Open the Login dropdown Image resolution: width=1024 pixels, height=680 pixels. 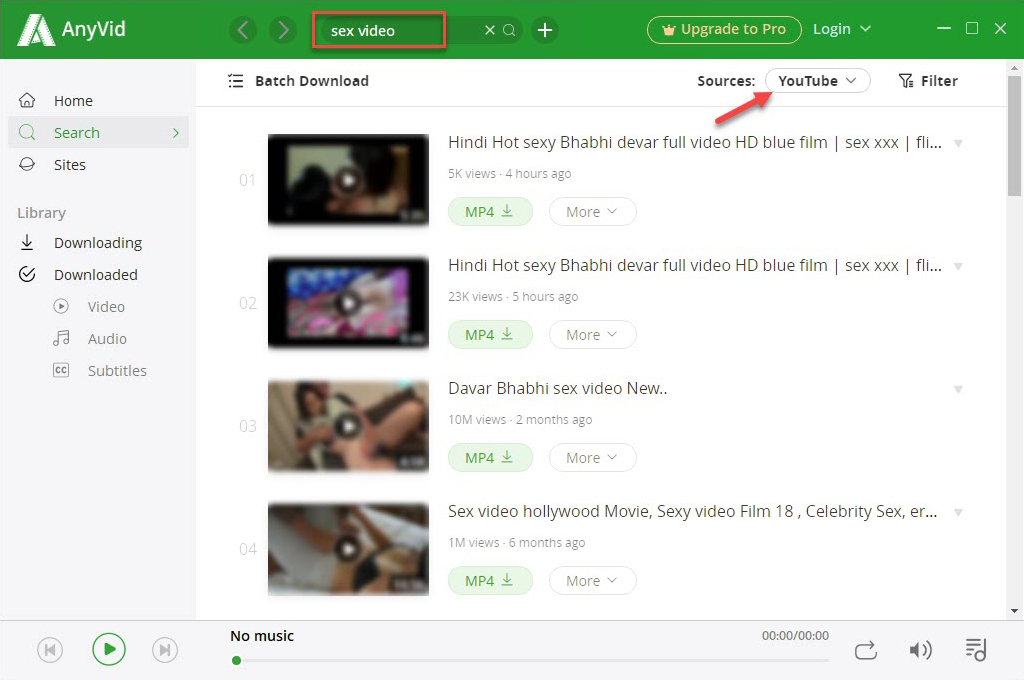842,29
